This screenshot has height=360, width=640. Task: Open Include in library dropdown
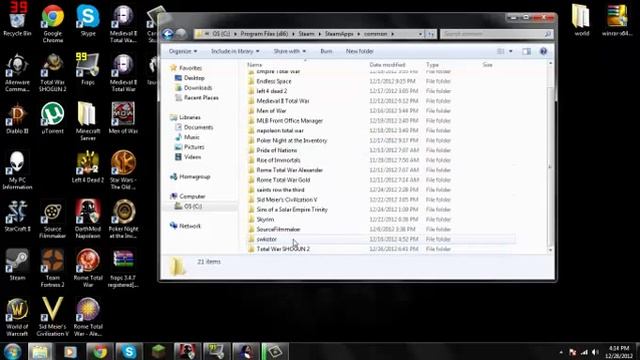coord(235,51)
